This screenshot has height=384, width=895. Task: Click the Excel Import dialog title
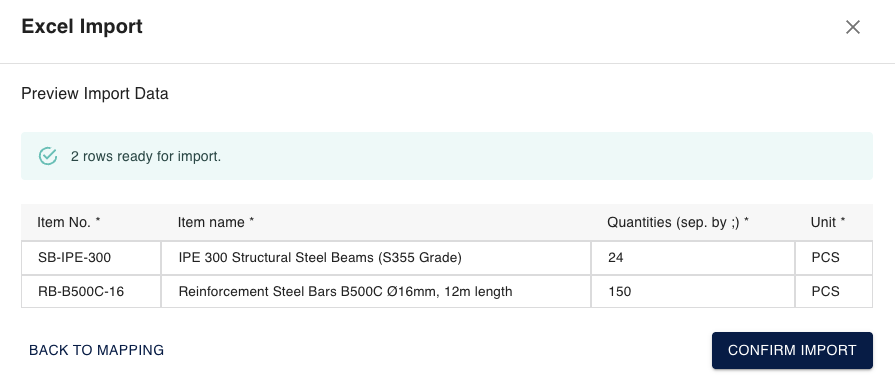tap(82, 27)
